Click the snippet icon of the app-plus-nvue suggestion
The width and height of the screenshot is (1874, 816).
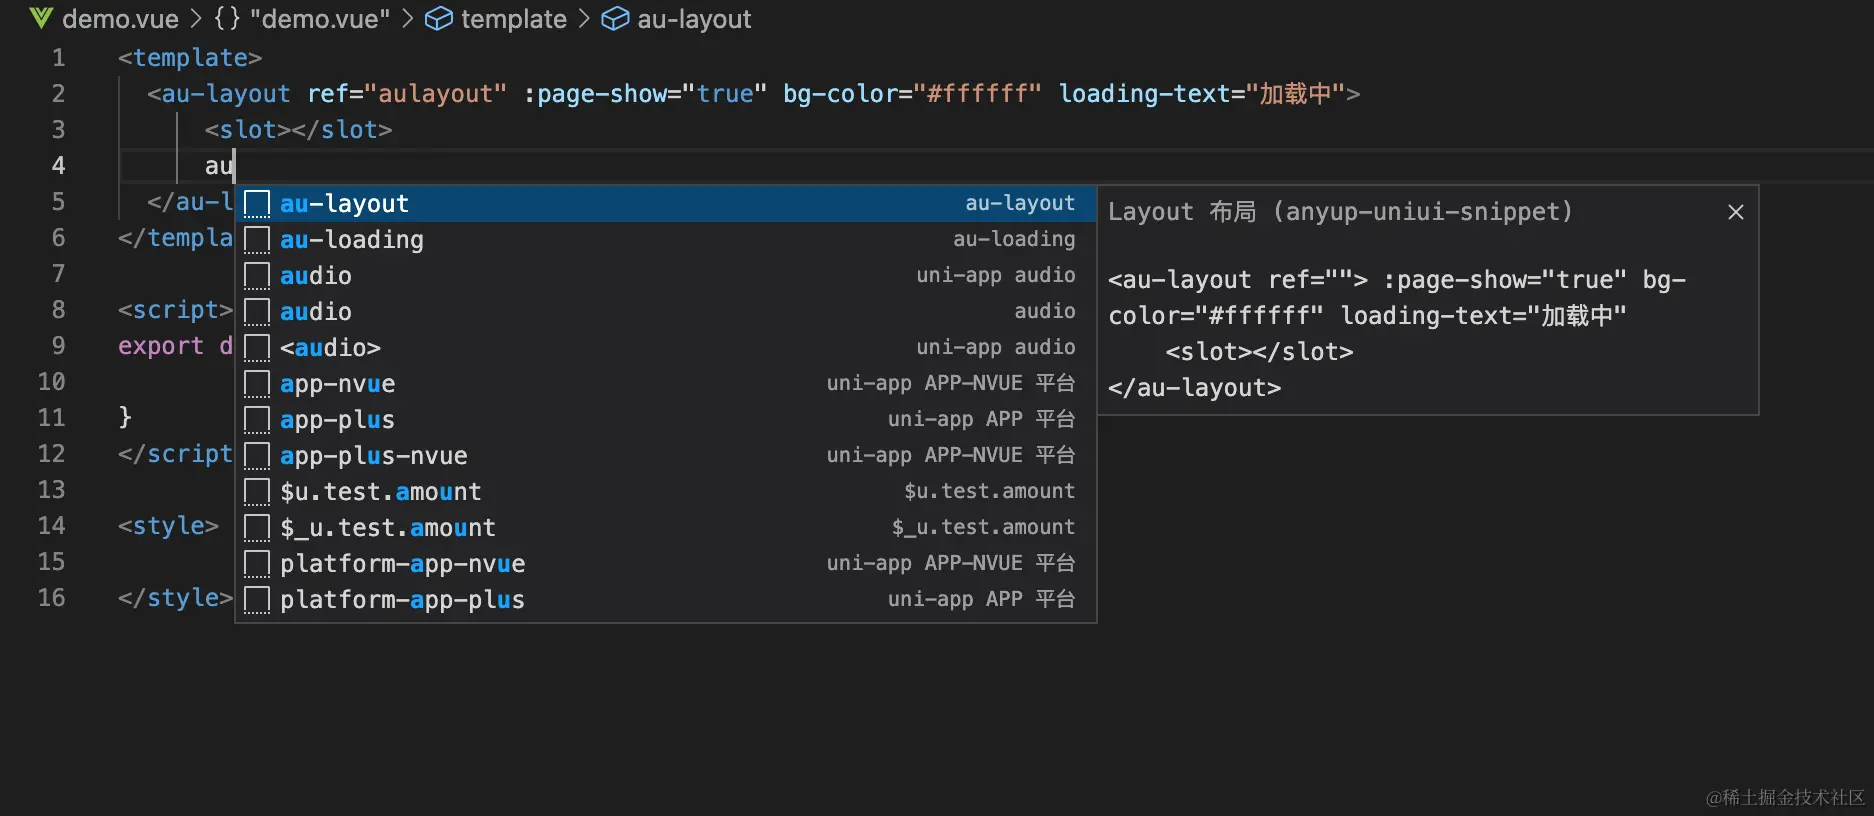pyautogui.click(x=257, y=456)
